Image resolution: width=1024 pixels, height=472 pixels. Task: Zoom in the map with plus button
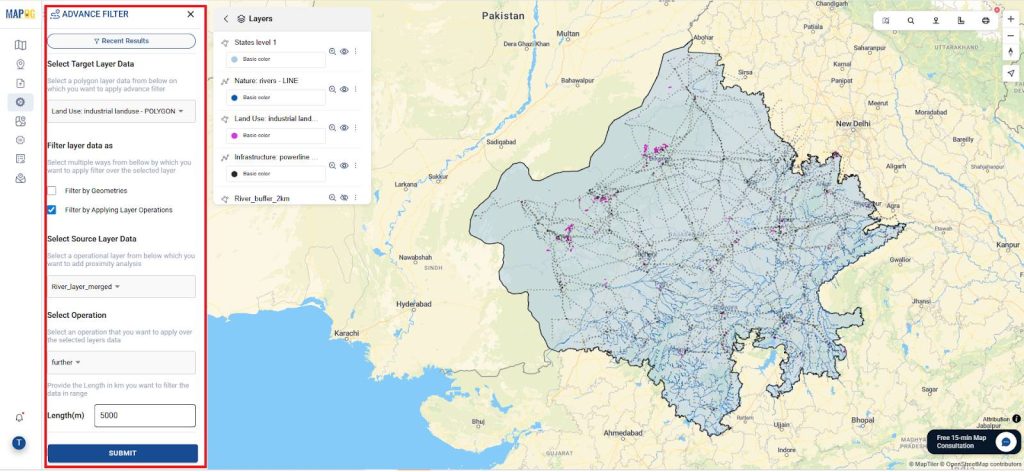1011,19
